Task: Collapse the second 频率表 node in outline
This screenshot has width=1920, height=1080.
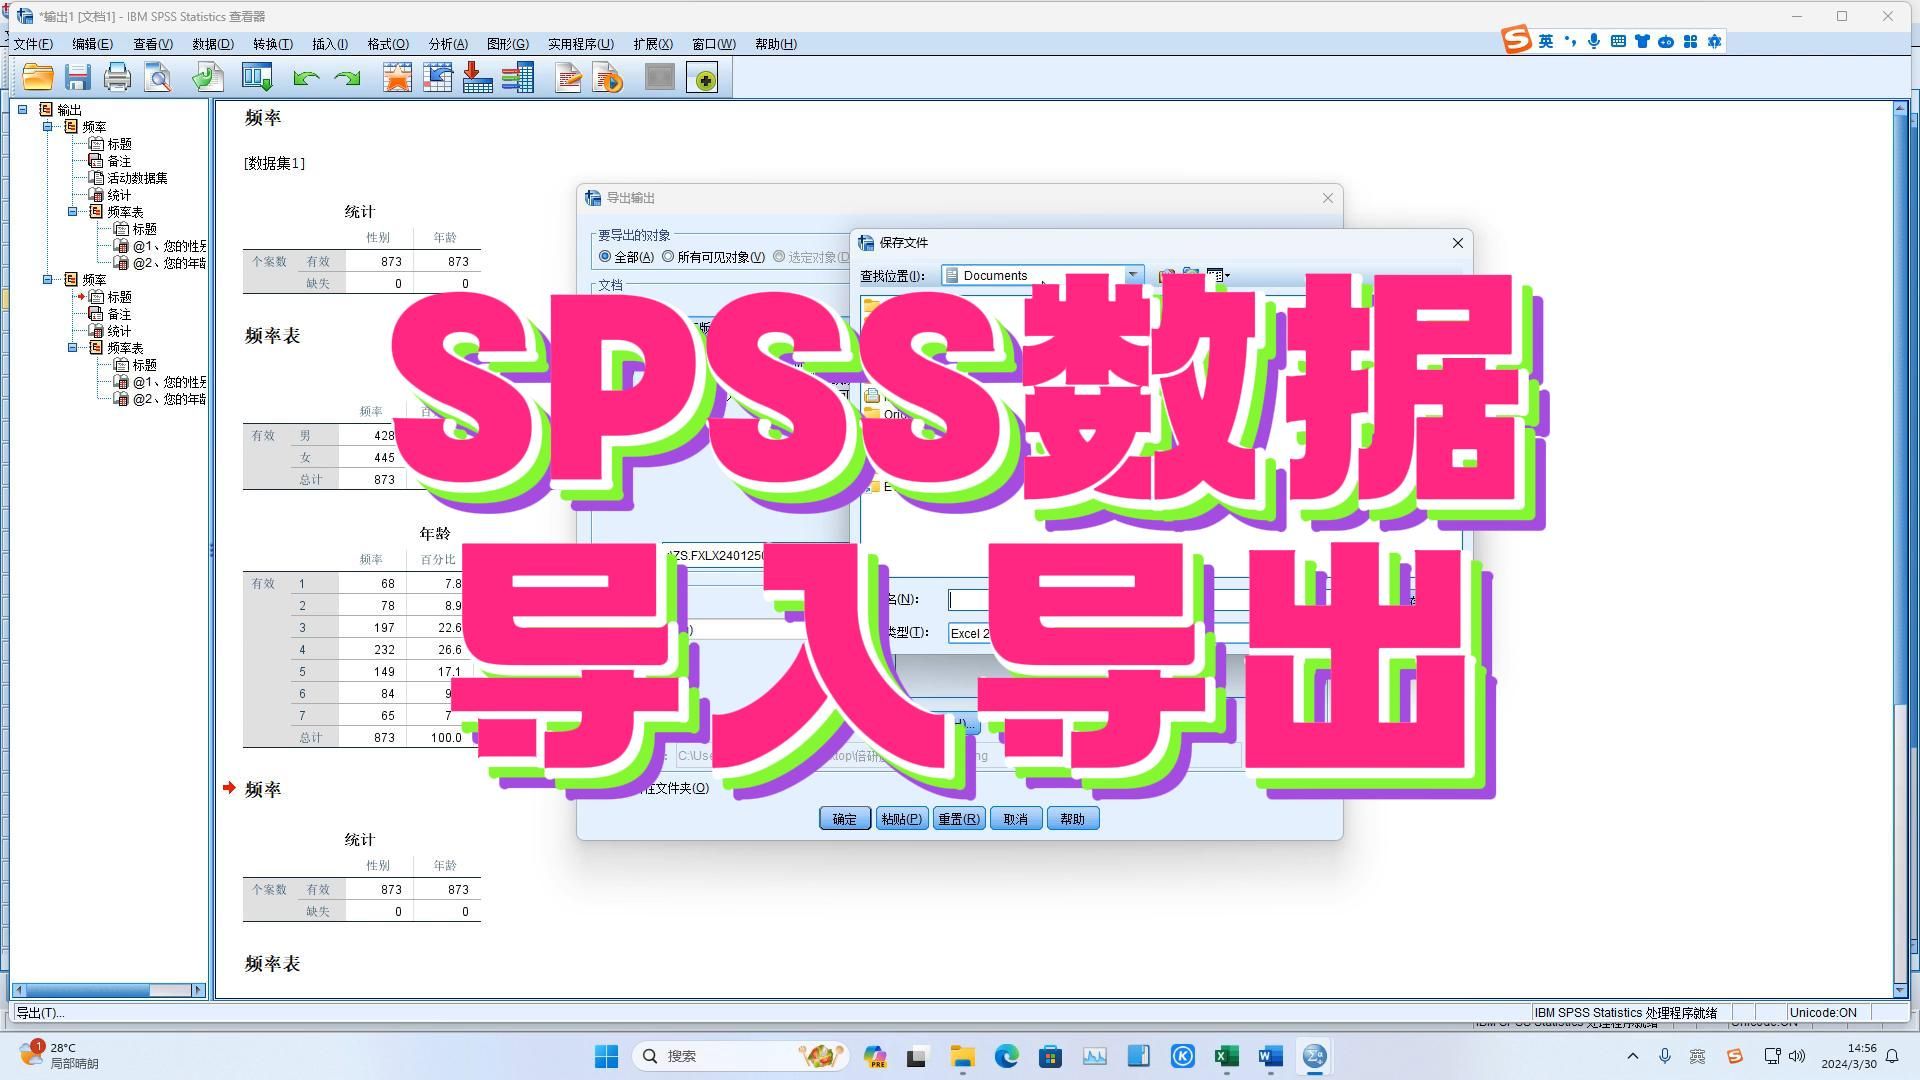Action: point(72,348)
